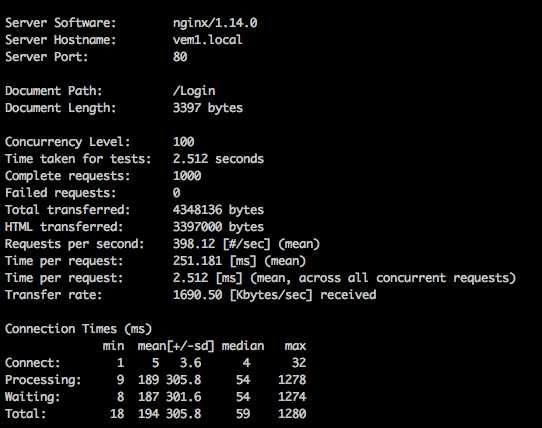Click the Processing row max value 1278
The height and width of the screenshot is (428, 542).
[292, 380]
